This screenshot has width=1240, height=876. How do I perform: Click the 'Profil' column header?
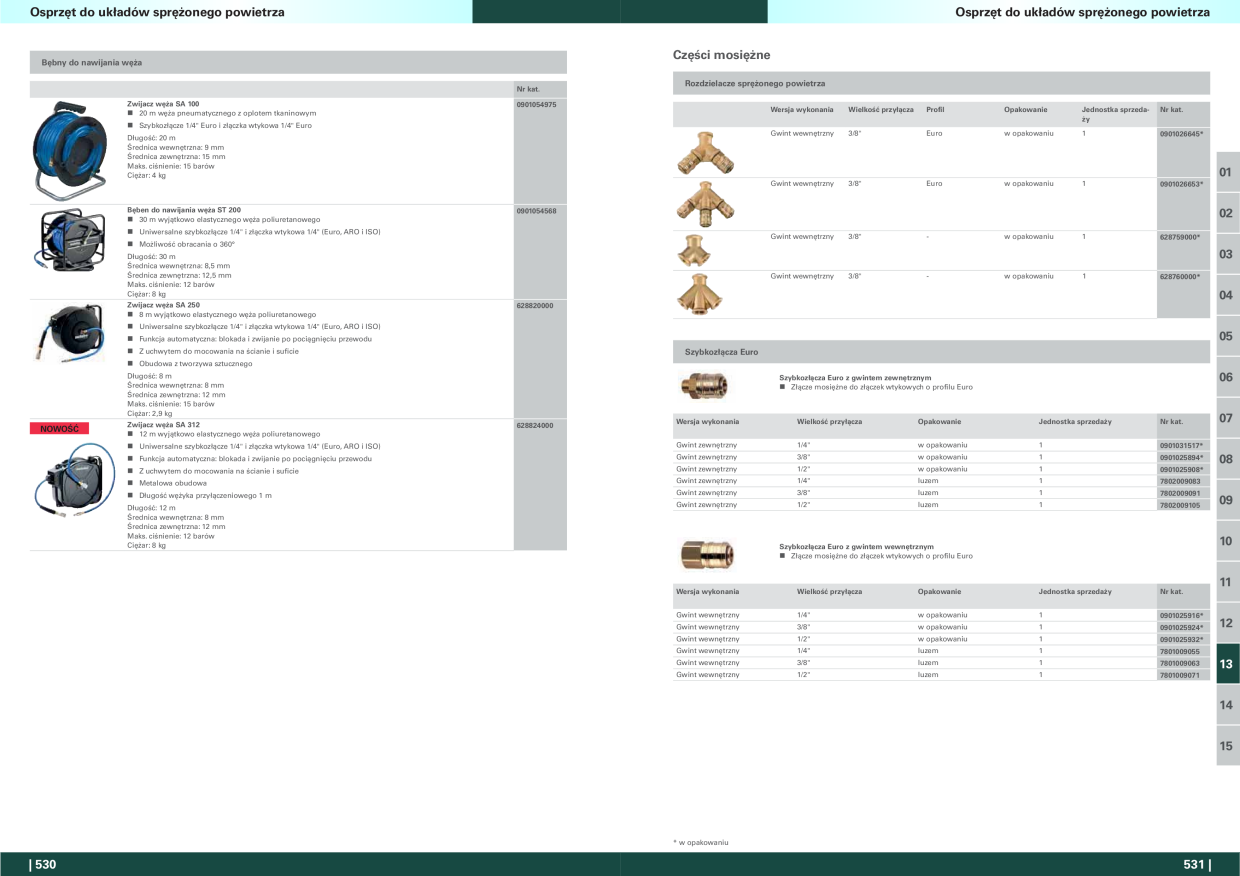[935, 109]
